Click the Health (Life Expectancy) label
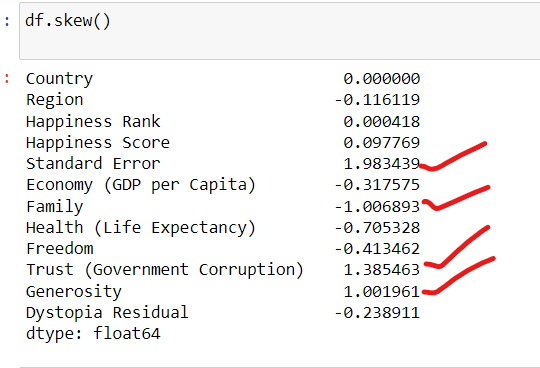Viewport: 540px width, 368px height. (x=141, y=228)
